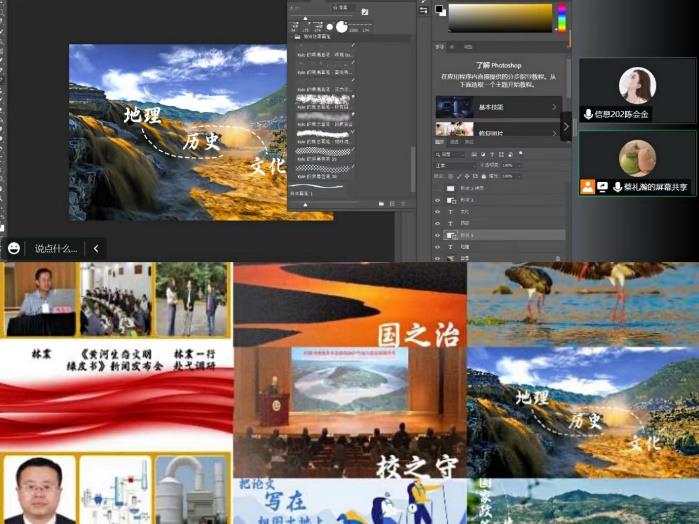Collapse the chat bar with left chevron

[x=96, y=248]
